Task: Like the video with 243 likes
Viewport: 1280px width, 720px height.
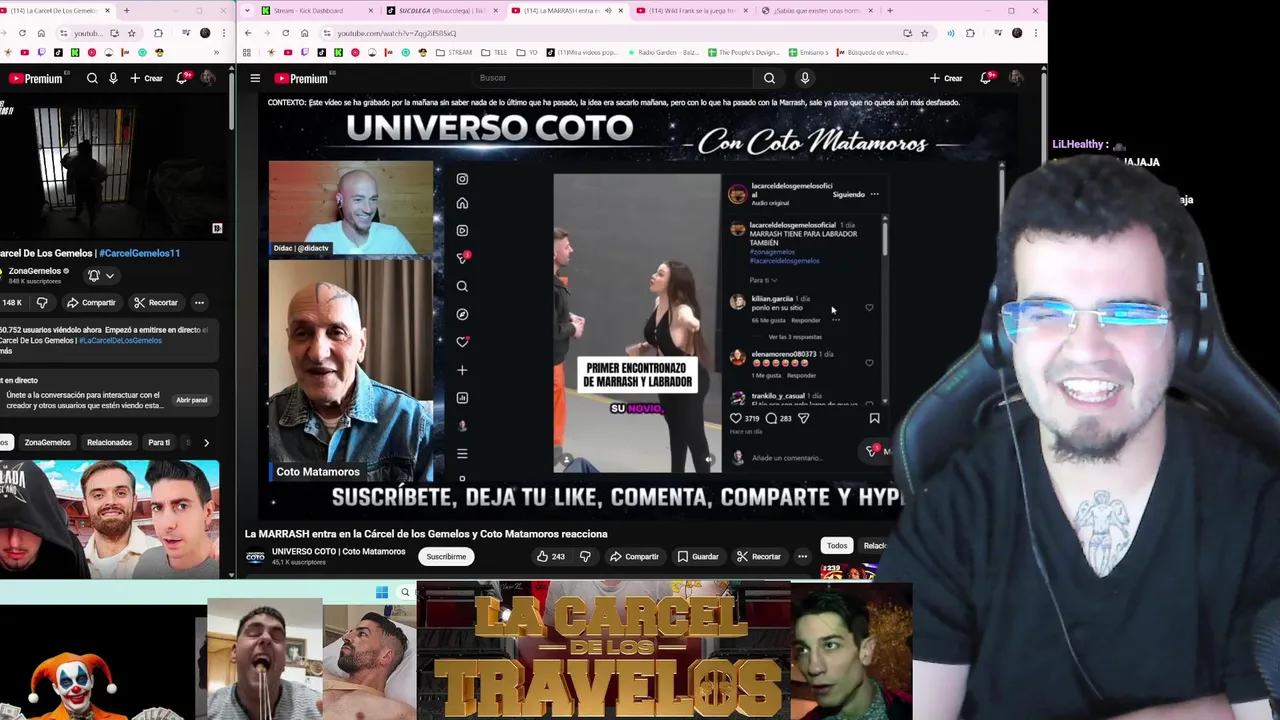Action: pyautogui.click(x=551, y=556)
